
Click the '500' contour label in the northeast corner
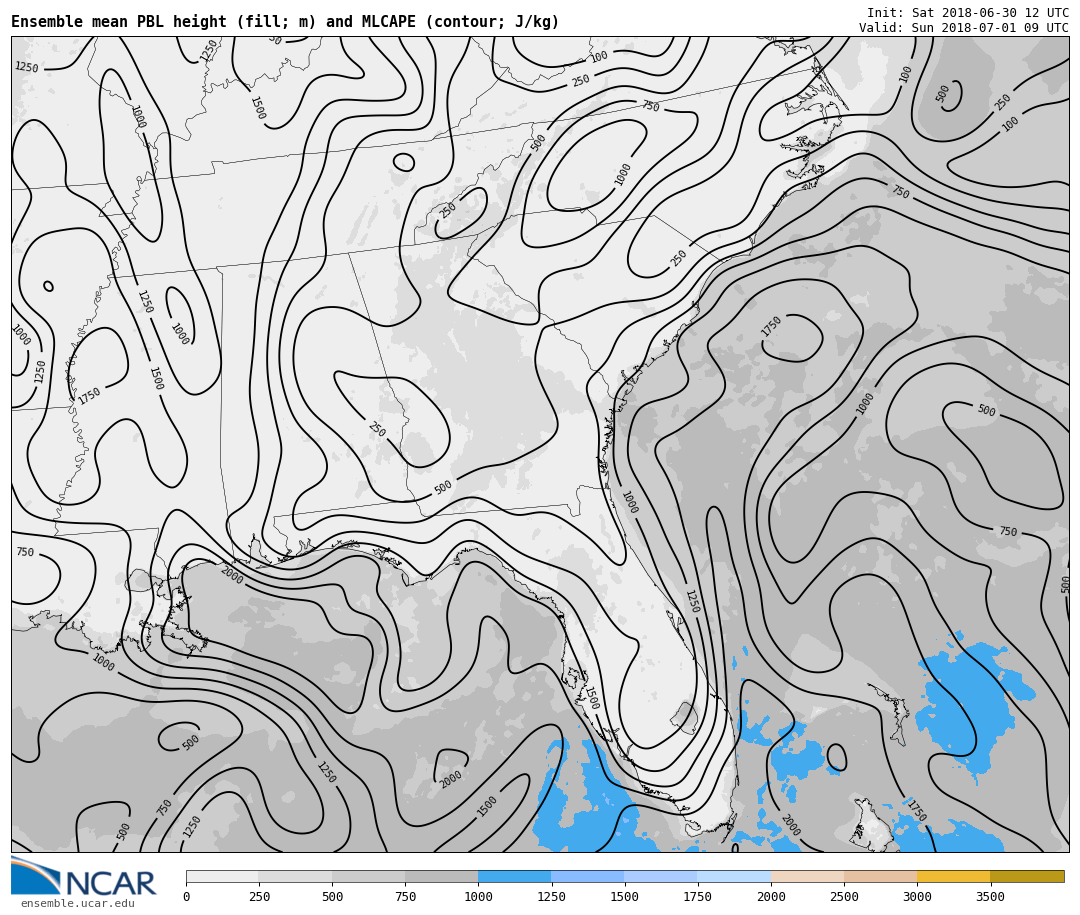(943, 94)
